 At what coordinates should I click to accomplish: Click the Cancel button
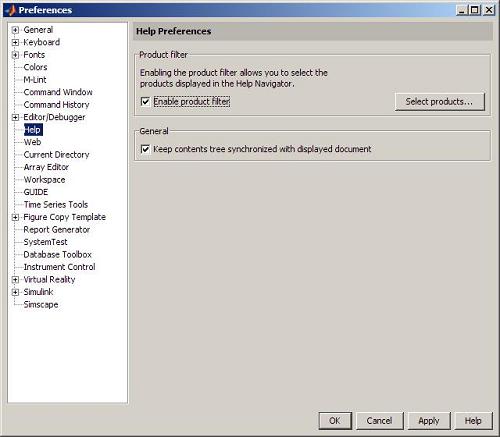click(x=379, y=421)
